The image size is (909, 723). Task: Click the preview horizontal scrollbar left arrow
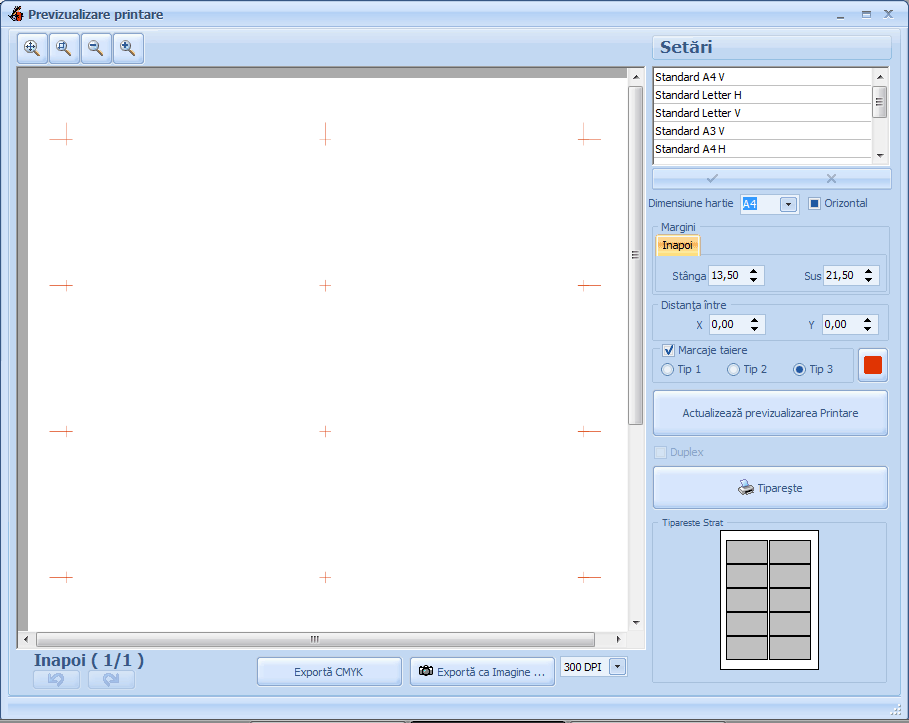(x=26, y=640)
